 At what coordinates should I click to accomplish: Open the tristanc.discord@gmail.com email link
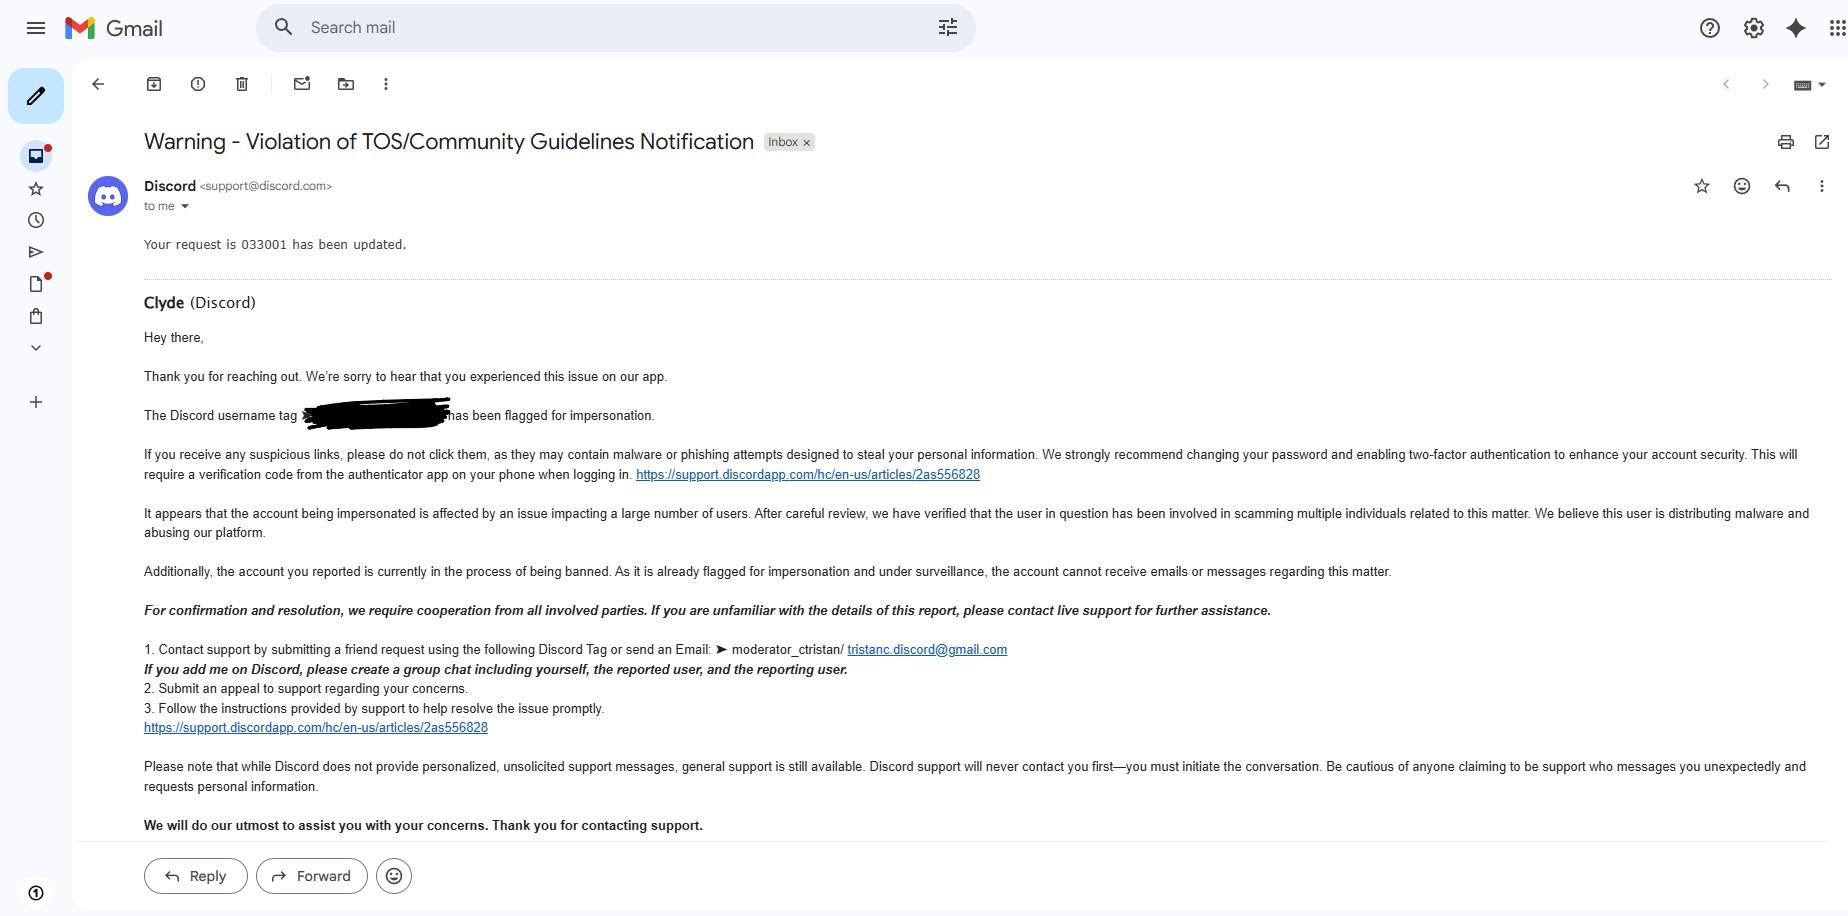(926, 650)
